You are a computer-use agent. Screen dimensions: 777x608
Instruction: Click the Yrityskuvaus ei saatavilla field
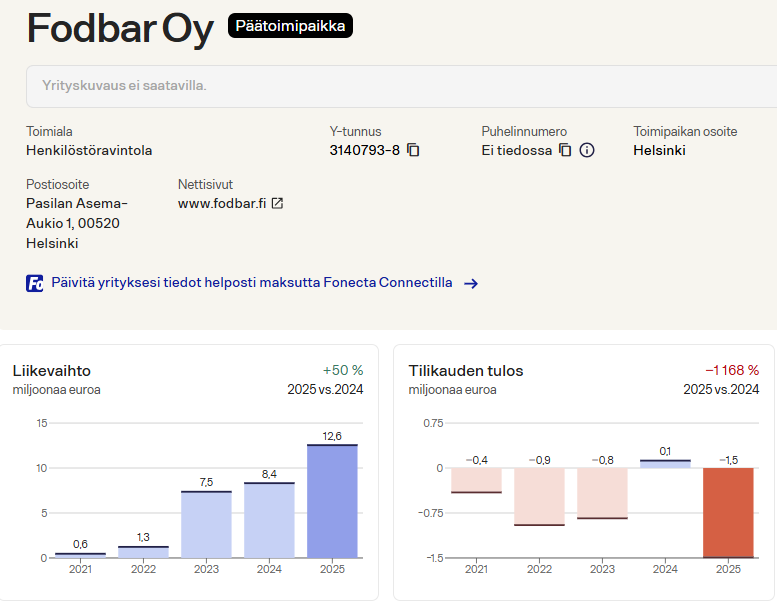401,86
